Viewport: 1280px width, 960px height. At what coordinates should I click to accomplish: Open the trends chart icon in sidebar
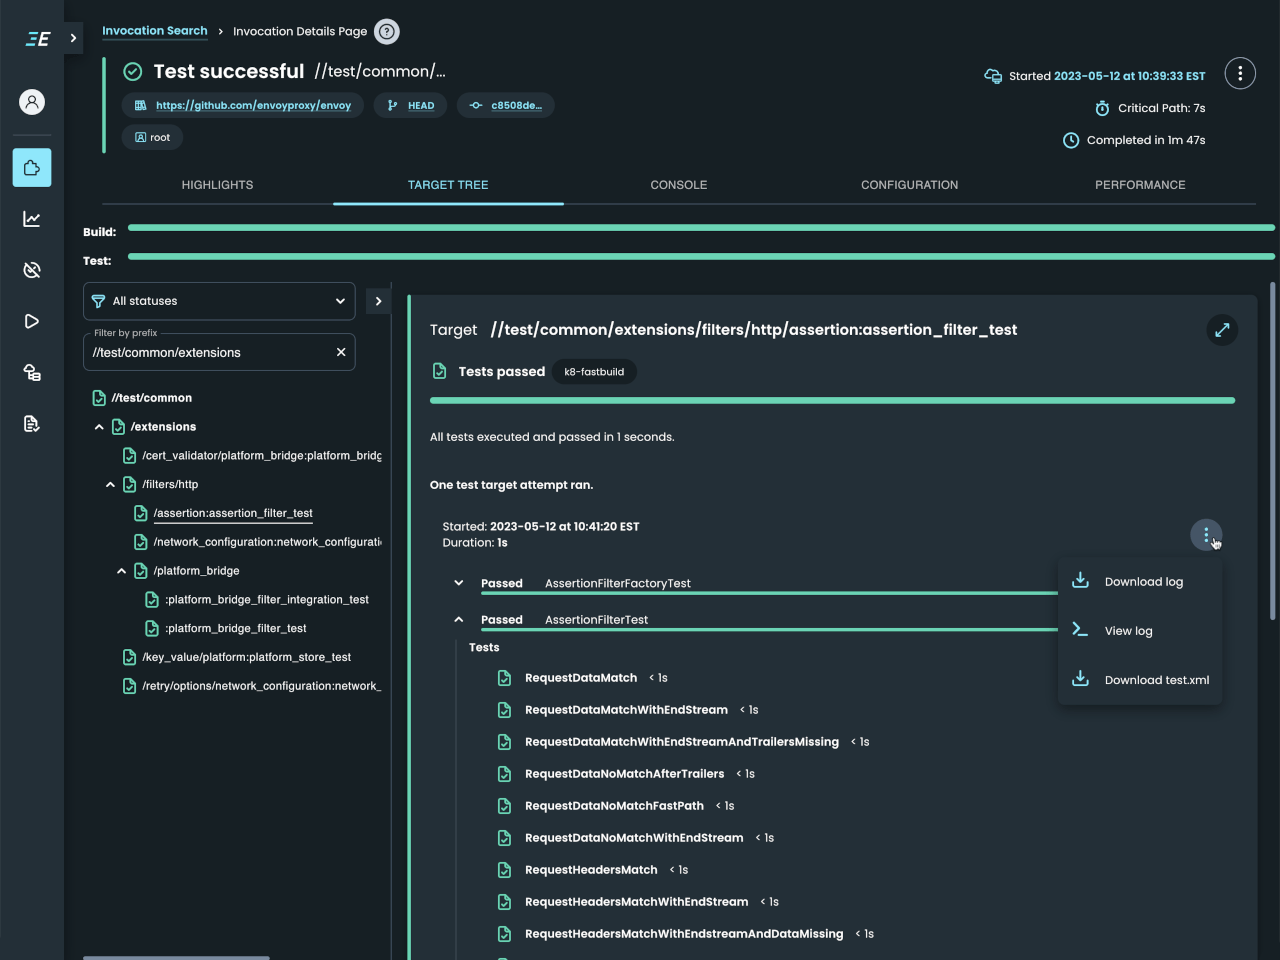pyautogui.click(x=31, y=218)
